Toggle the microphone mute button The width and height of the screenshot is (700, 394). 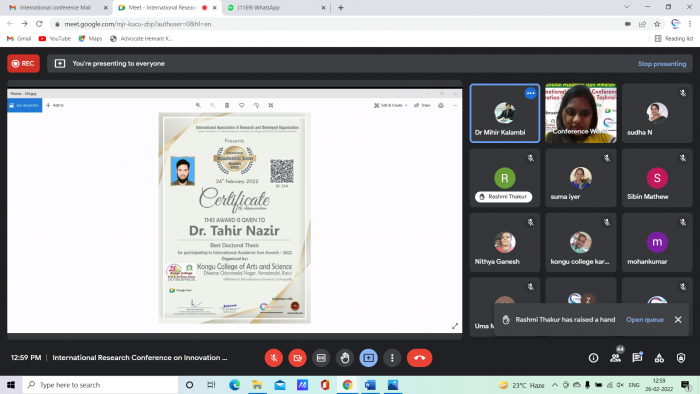point(274,358)
